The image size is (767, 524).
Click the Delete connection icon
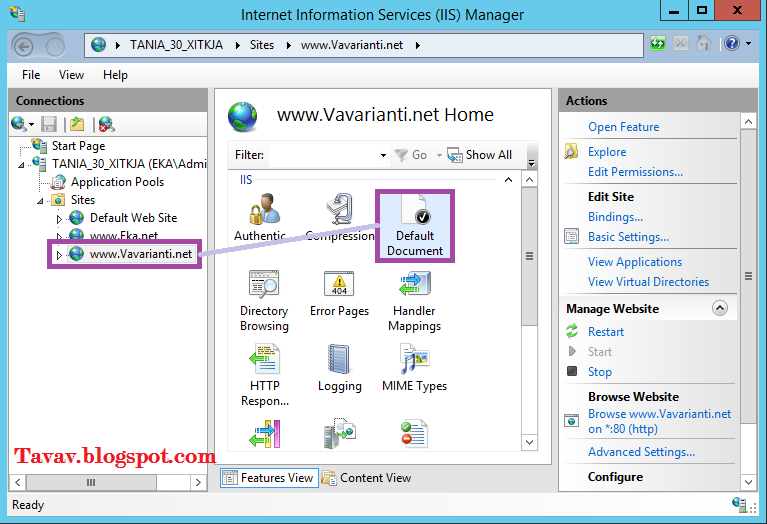[x=106, y=124]
